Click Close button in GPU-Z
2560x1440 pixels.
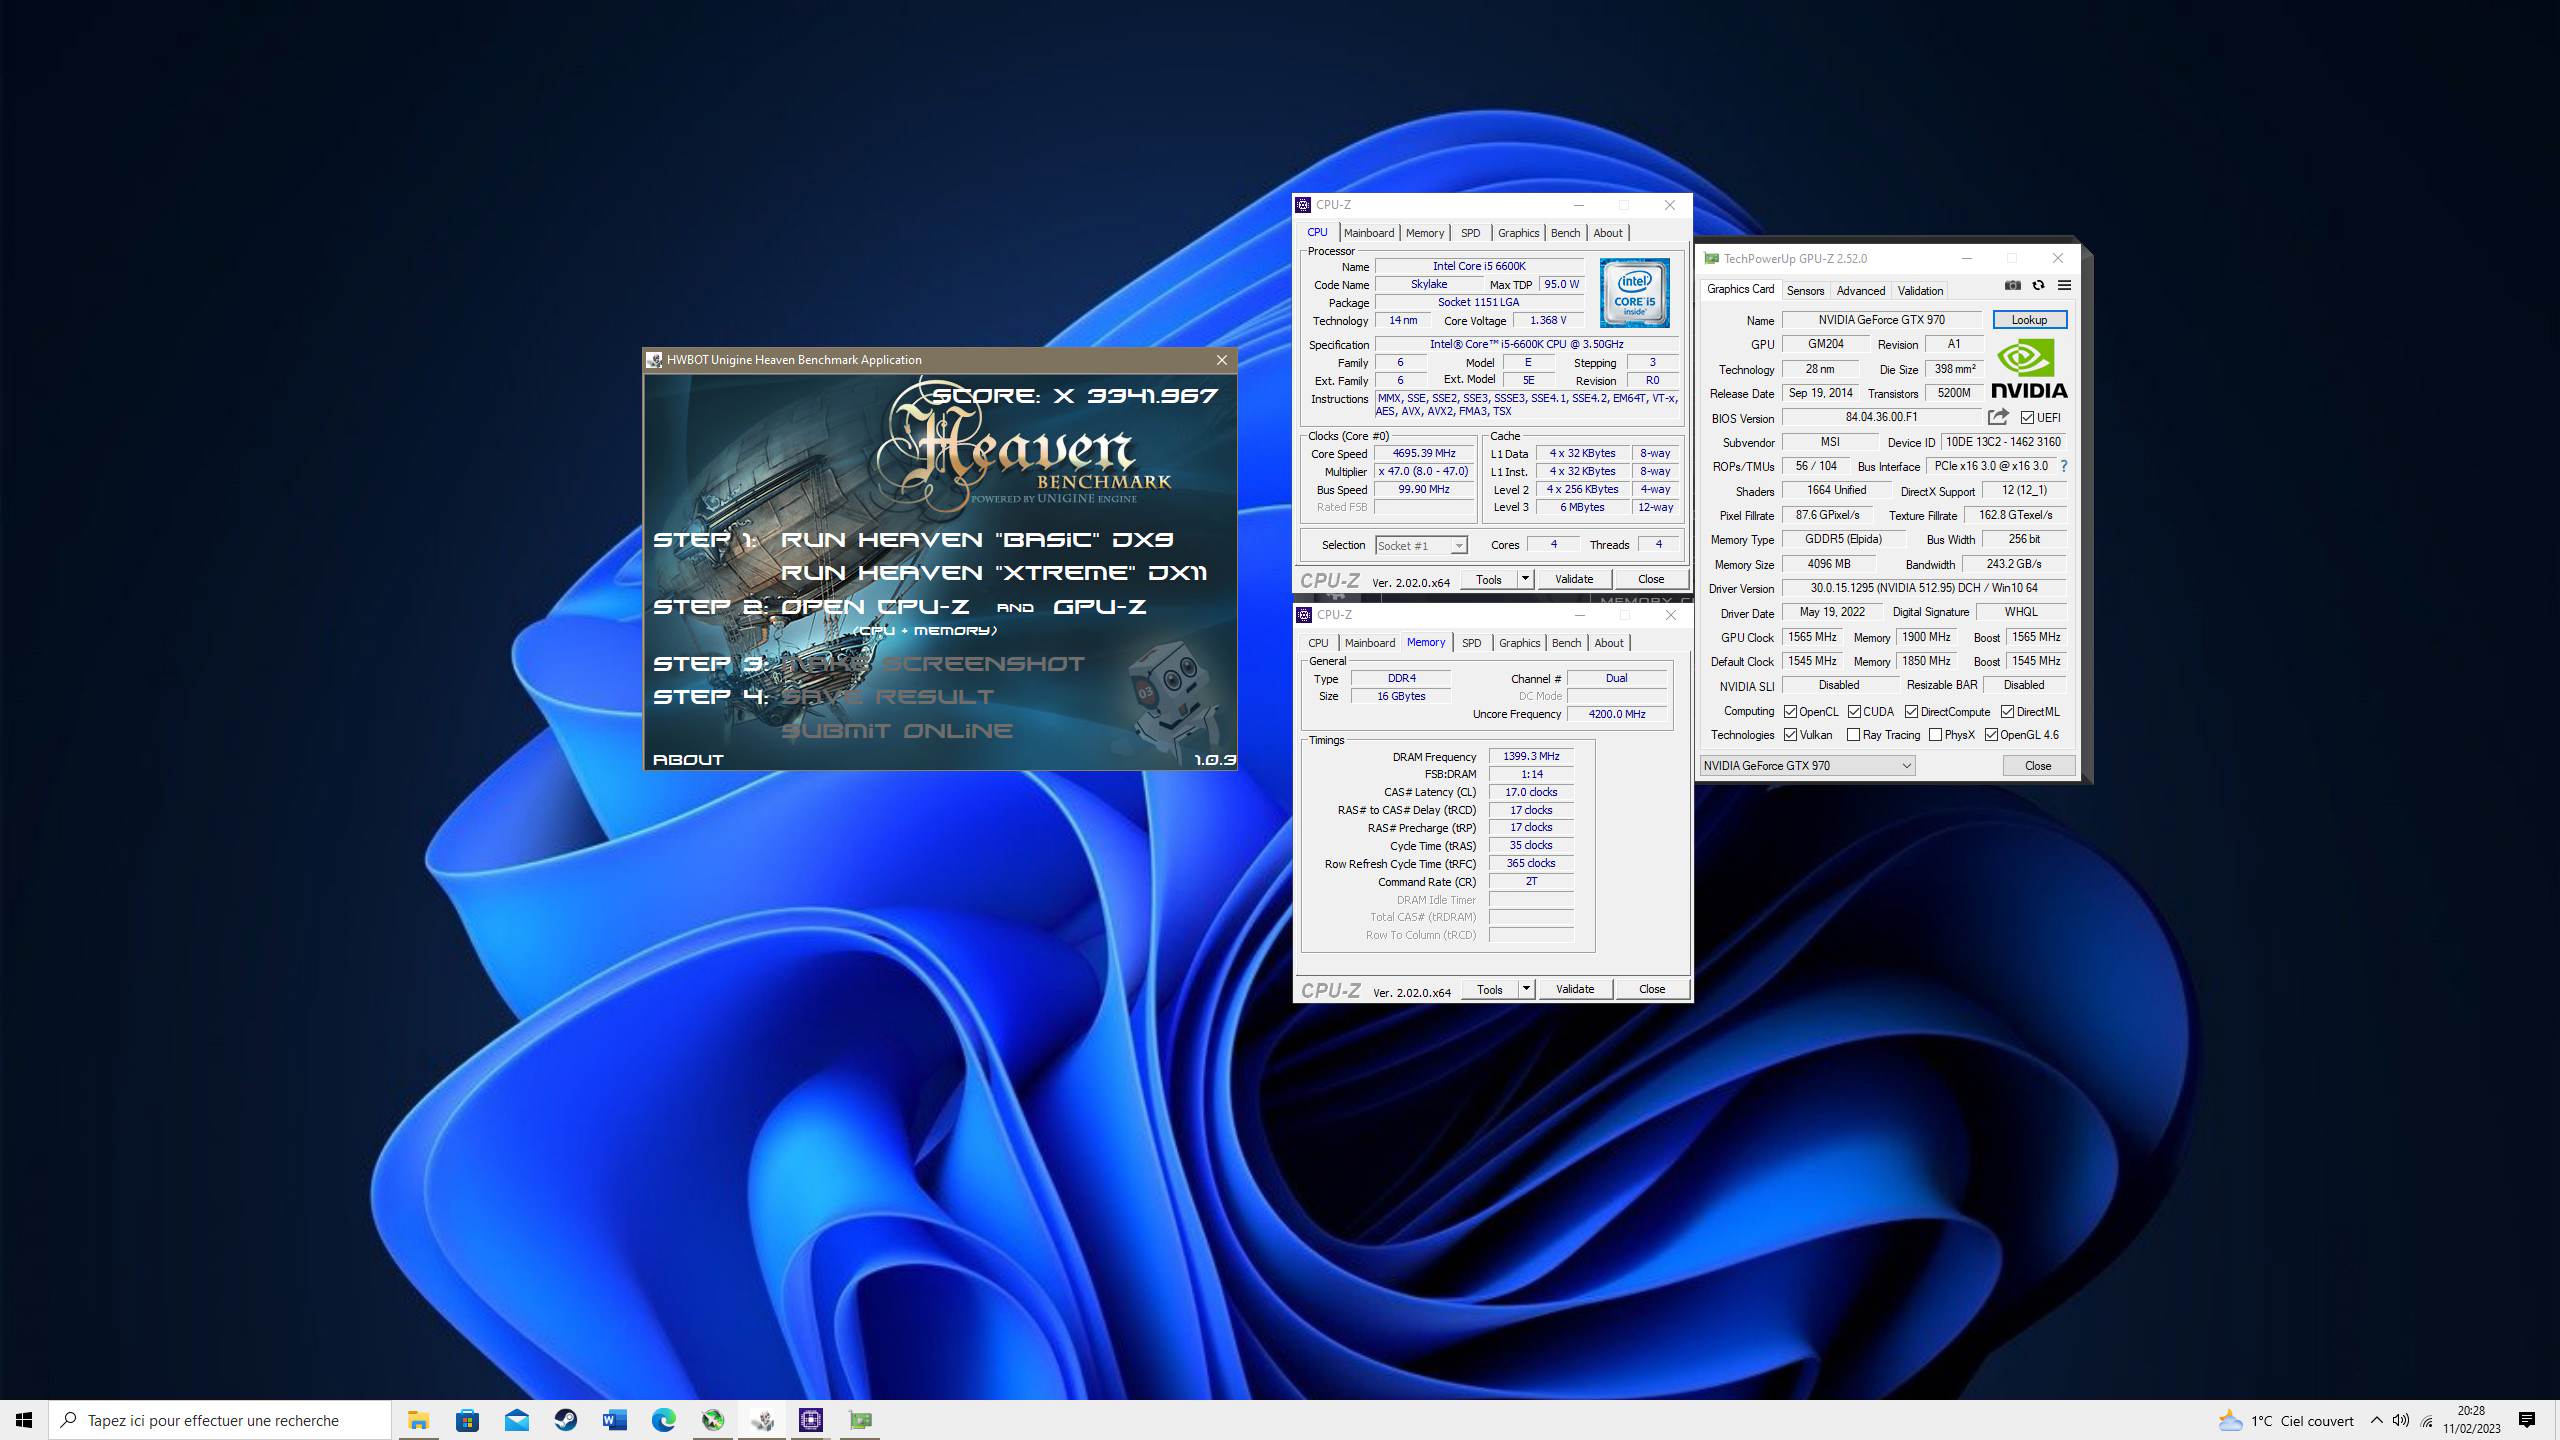point(2038,765)
